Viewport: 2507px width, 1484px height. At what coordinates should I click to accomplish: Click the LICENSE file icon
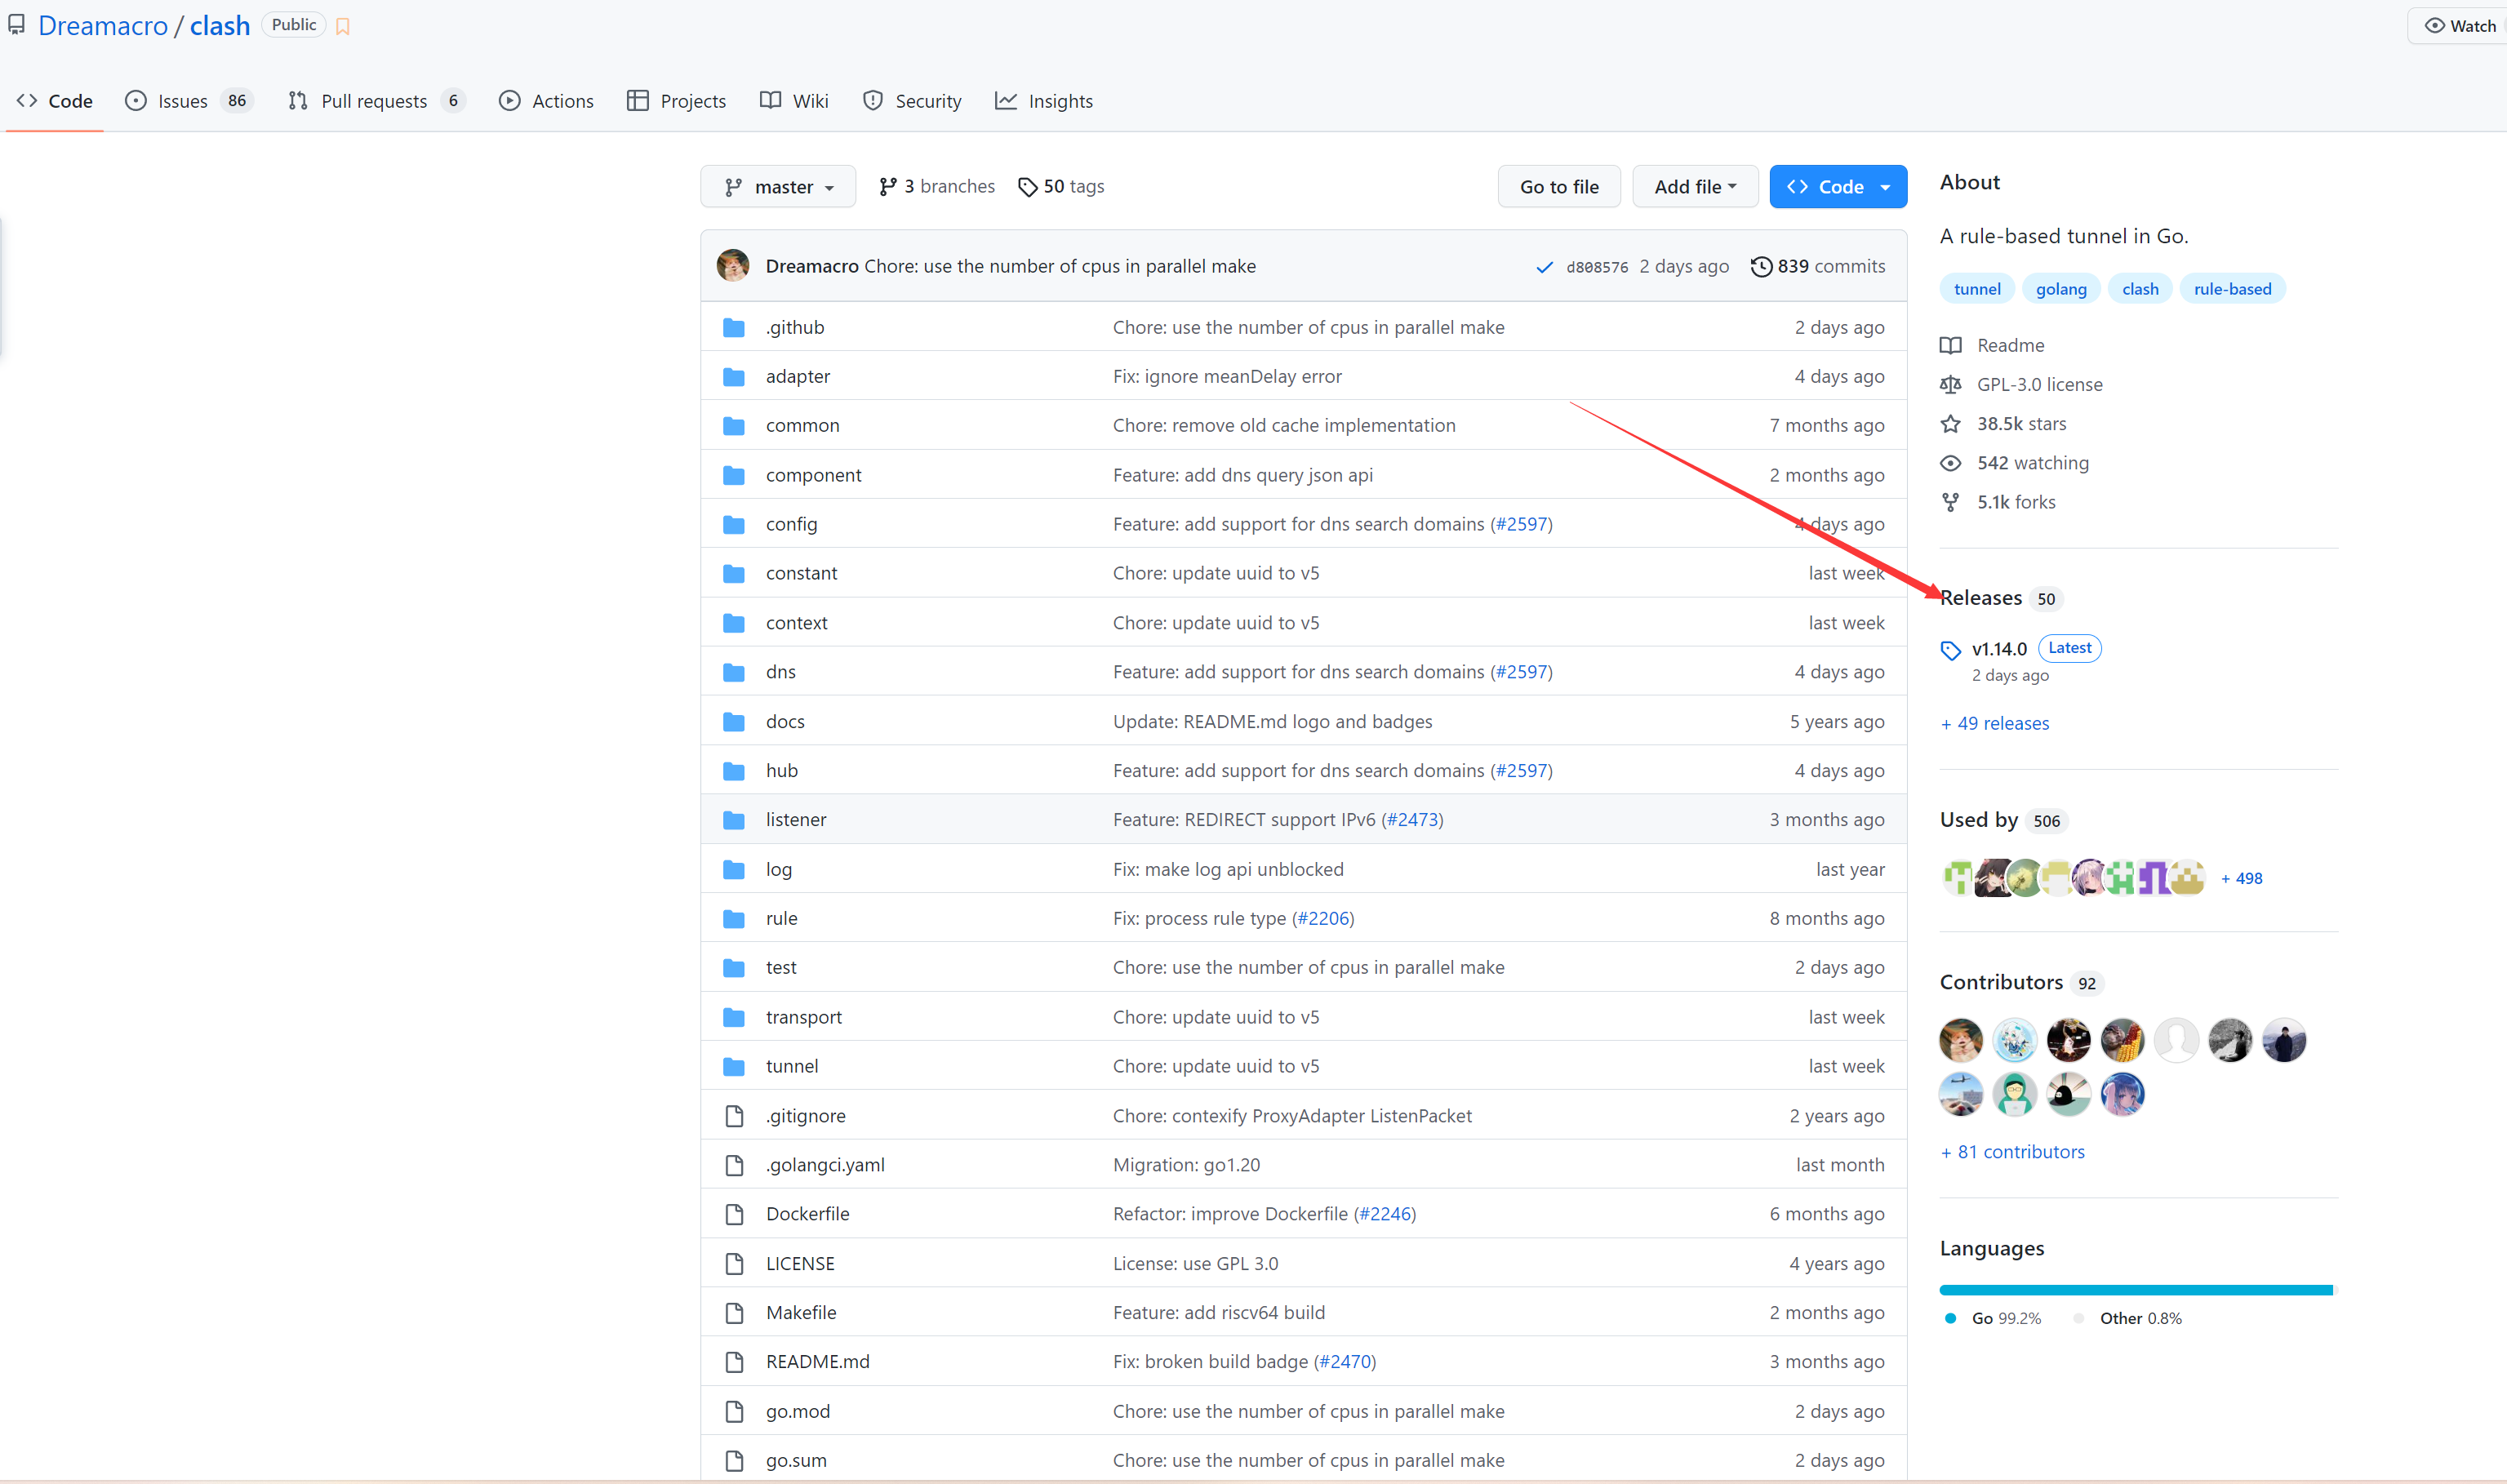click(734, 1264)
